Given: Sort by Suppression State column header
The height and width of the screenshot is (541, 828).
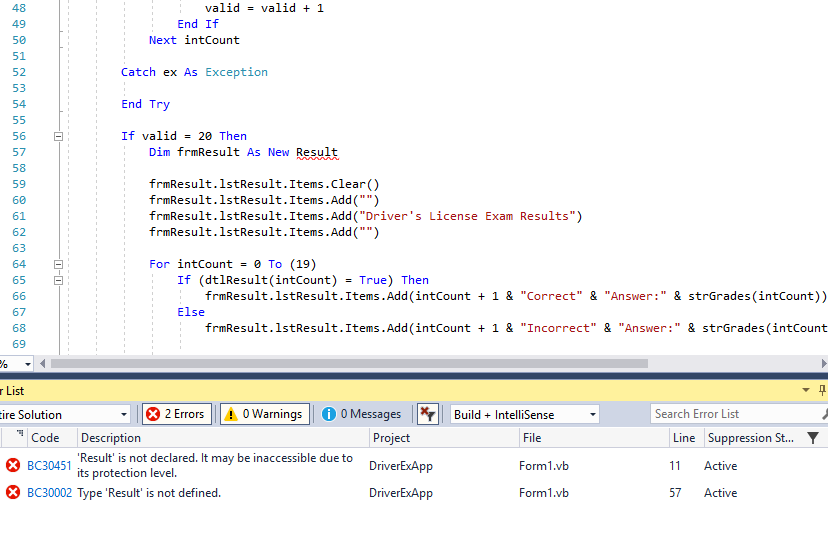Looking at the screenshot, I should (750, 438).
